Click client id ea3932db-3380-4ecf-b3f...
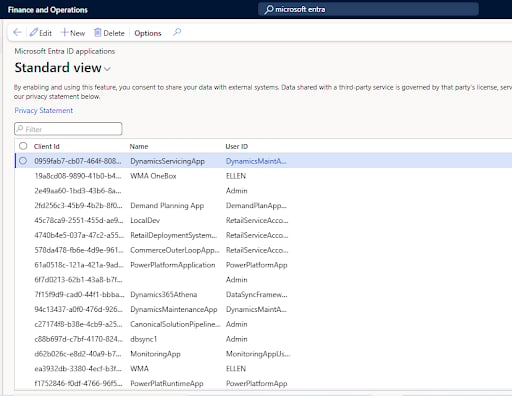The height and width of the screenshot is (396, 512). 78,369
